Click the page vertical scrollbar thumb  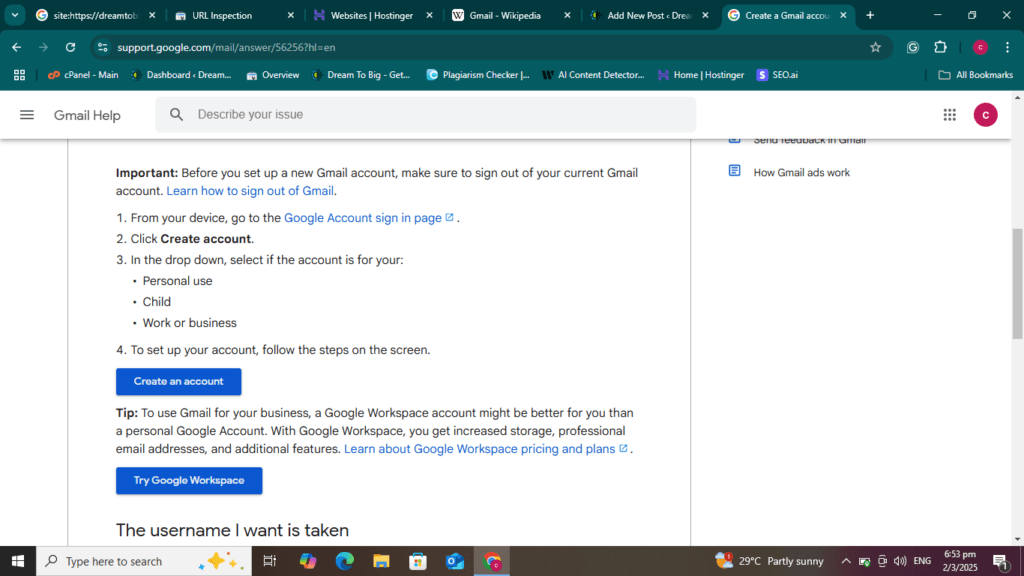pos(1017,283)
